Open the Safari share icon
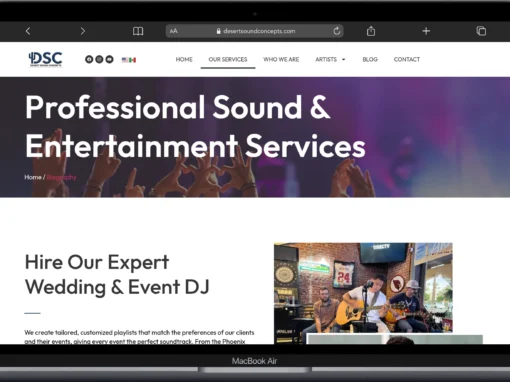Image resolution: width=510 pixels, height=382 pixels. coord(371,31)
